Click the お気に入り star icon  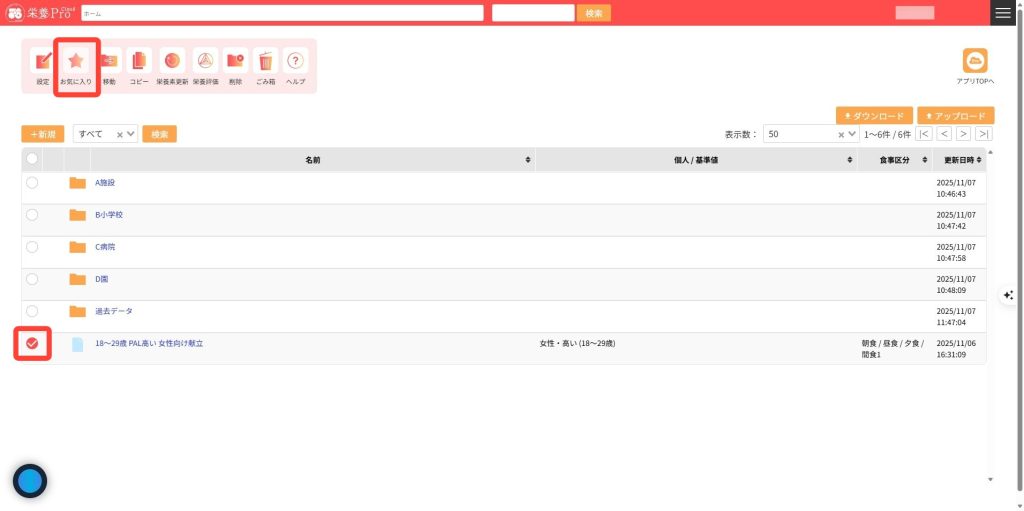76,62
